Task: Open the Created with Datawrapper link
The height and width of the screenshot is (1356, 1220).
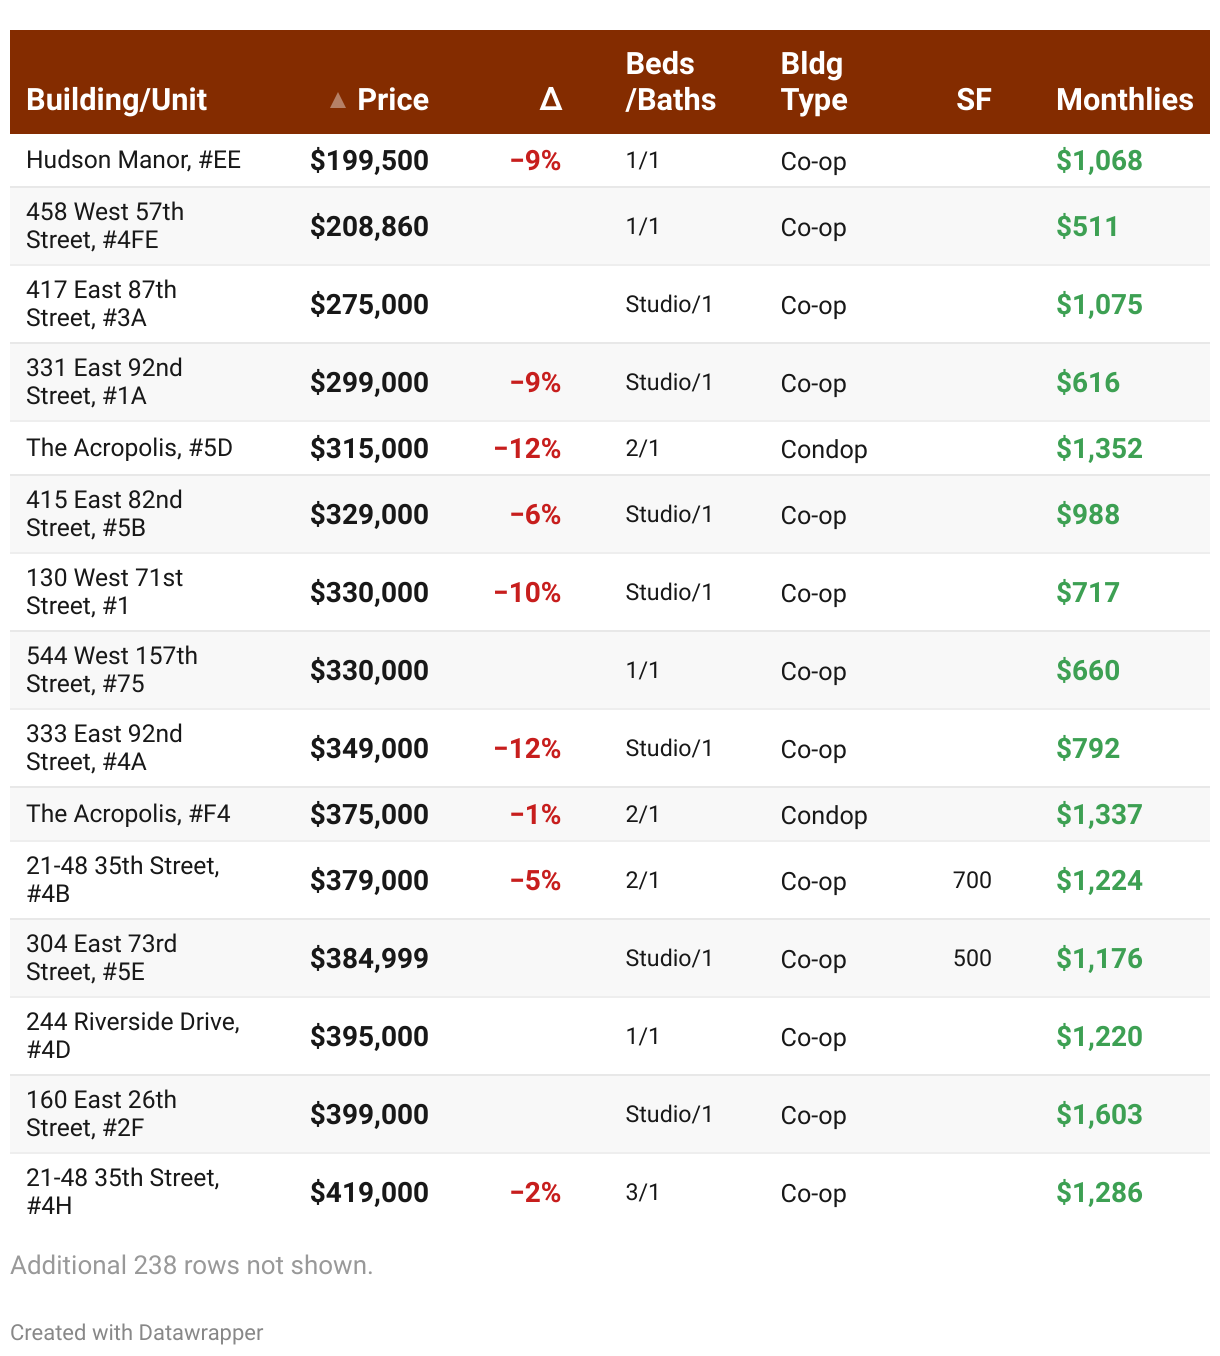Action: coord(137,1332)
